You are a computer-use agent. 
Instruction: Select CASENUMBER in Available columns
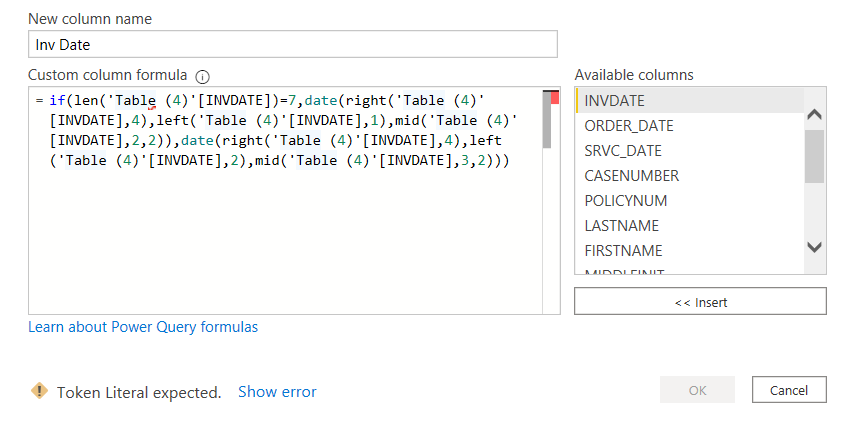pos(690,176)
